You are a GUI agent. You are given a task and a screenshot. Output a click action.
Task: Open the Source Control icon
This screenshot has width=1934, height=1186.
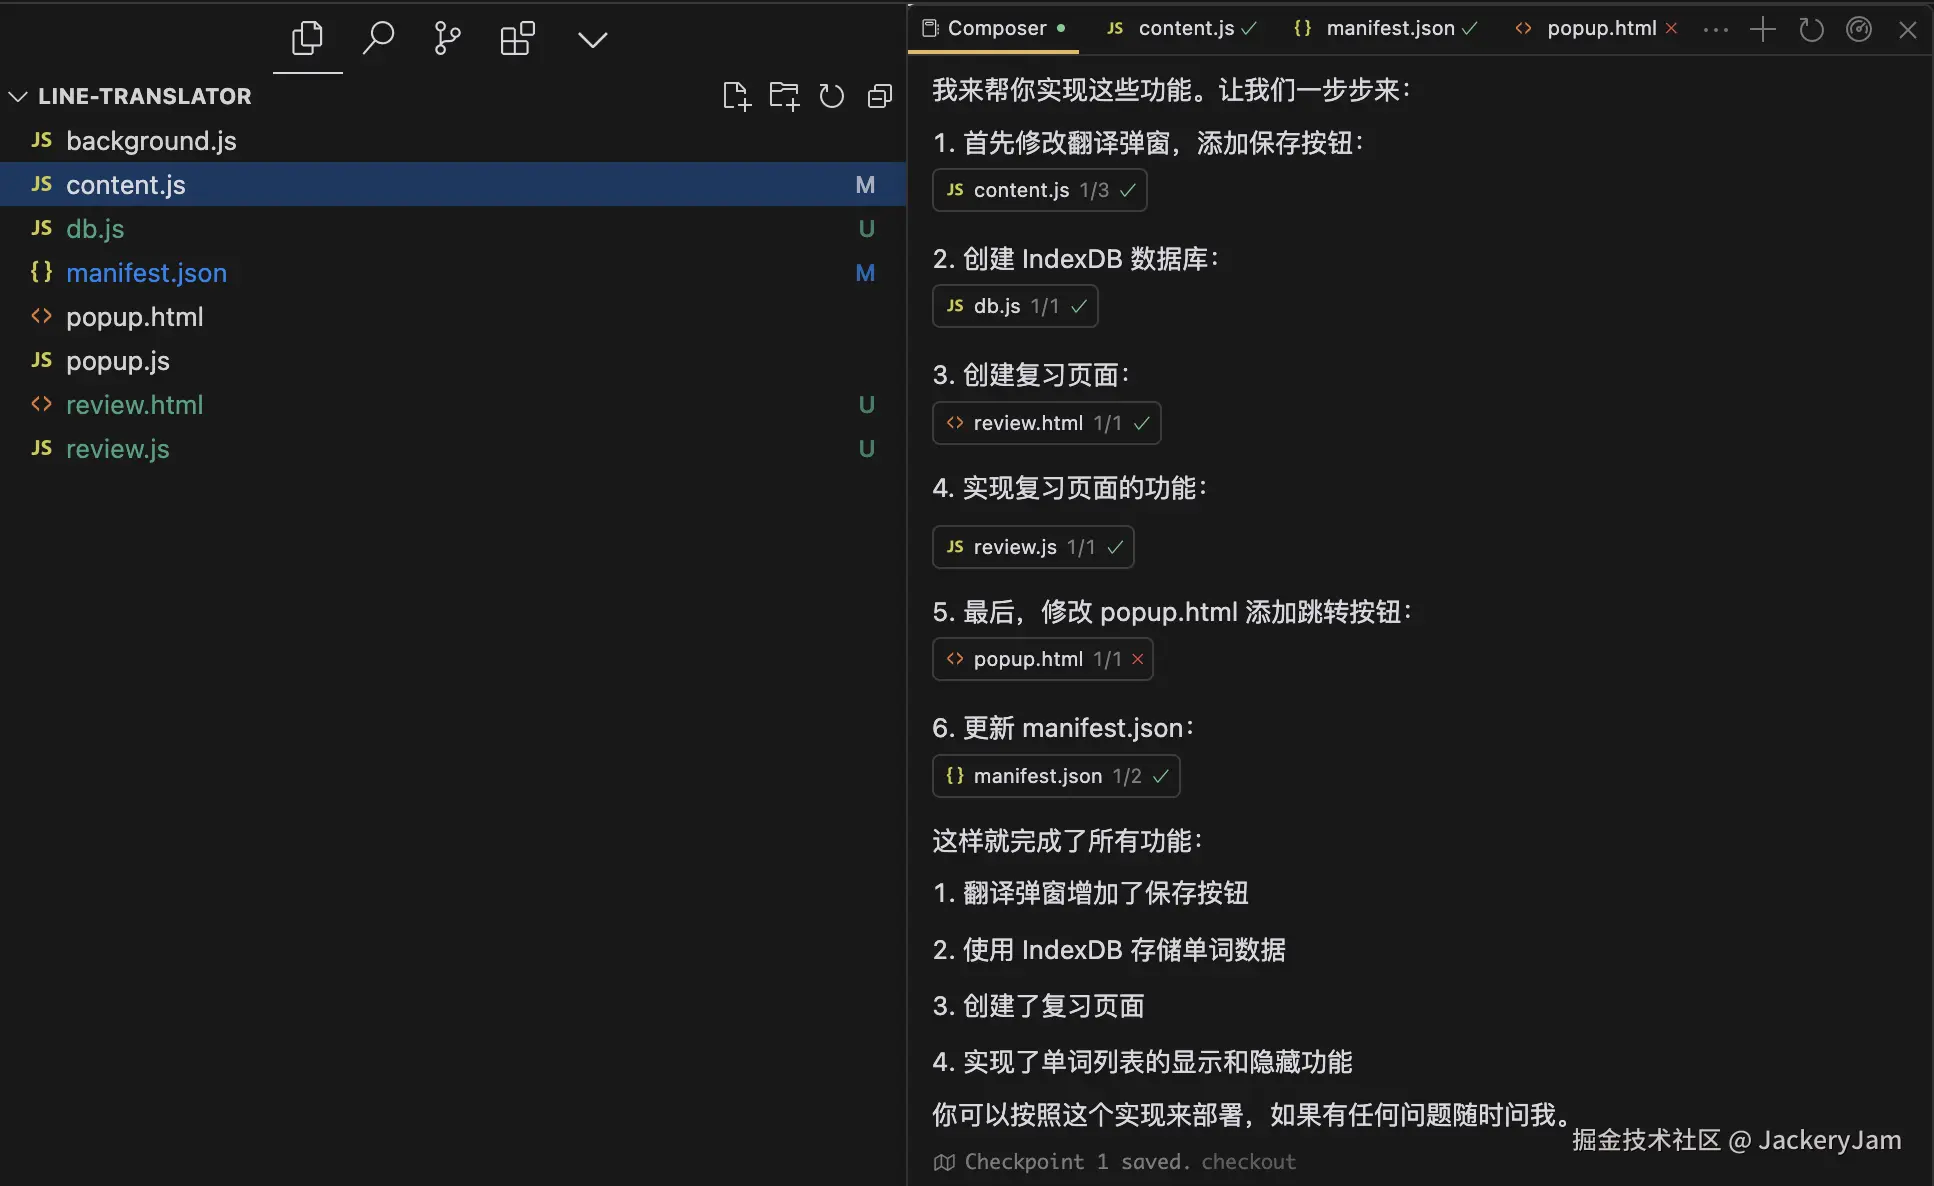pyautogui.click(x=447, y=40)
